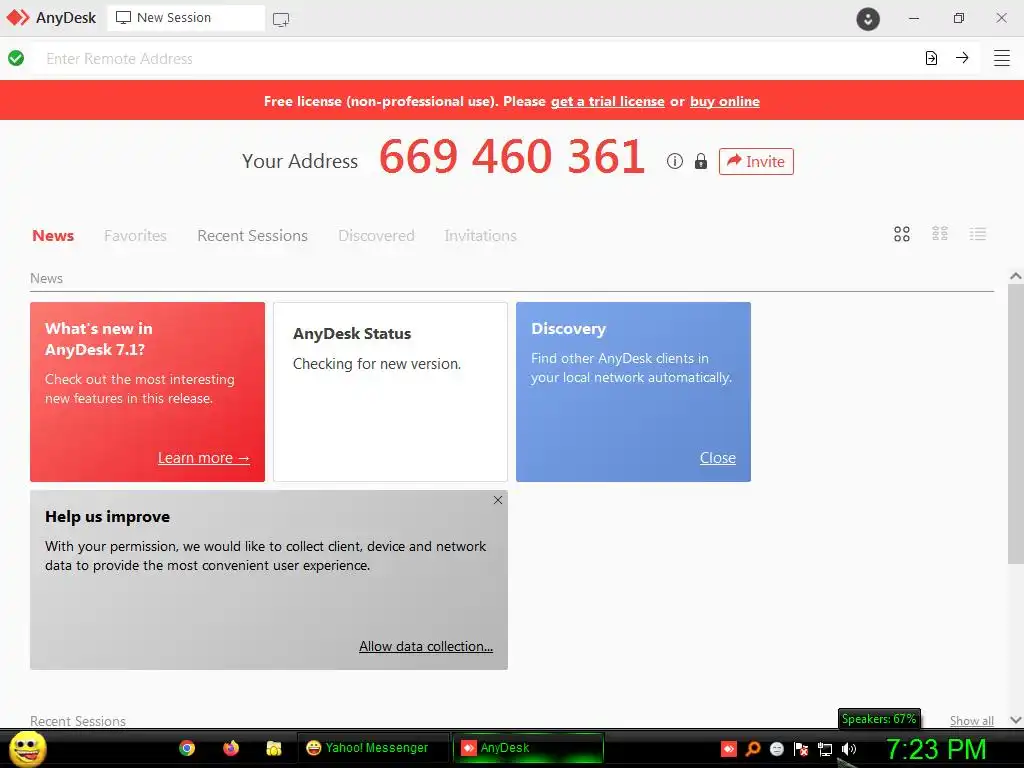Switch to Yahoo! Messenger taskbar button

pos(374,748)
